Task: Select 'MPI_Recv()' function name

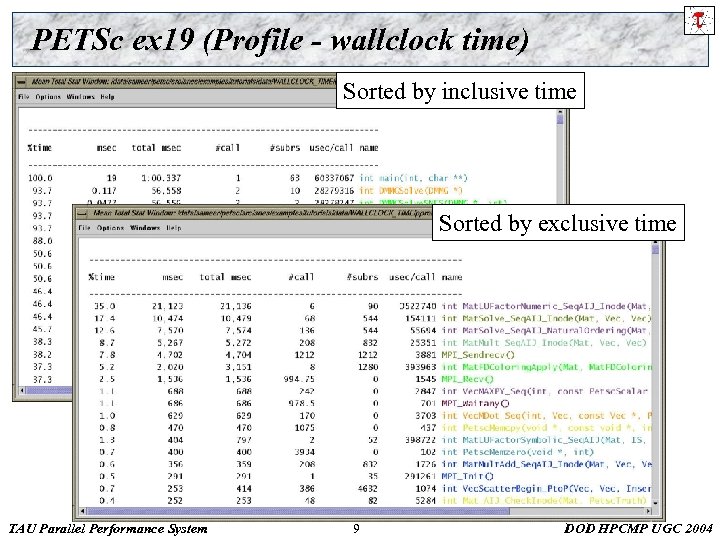Action: point(467,379)
